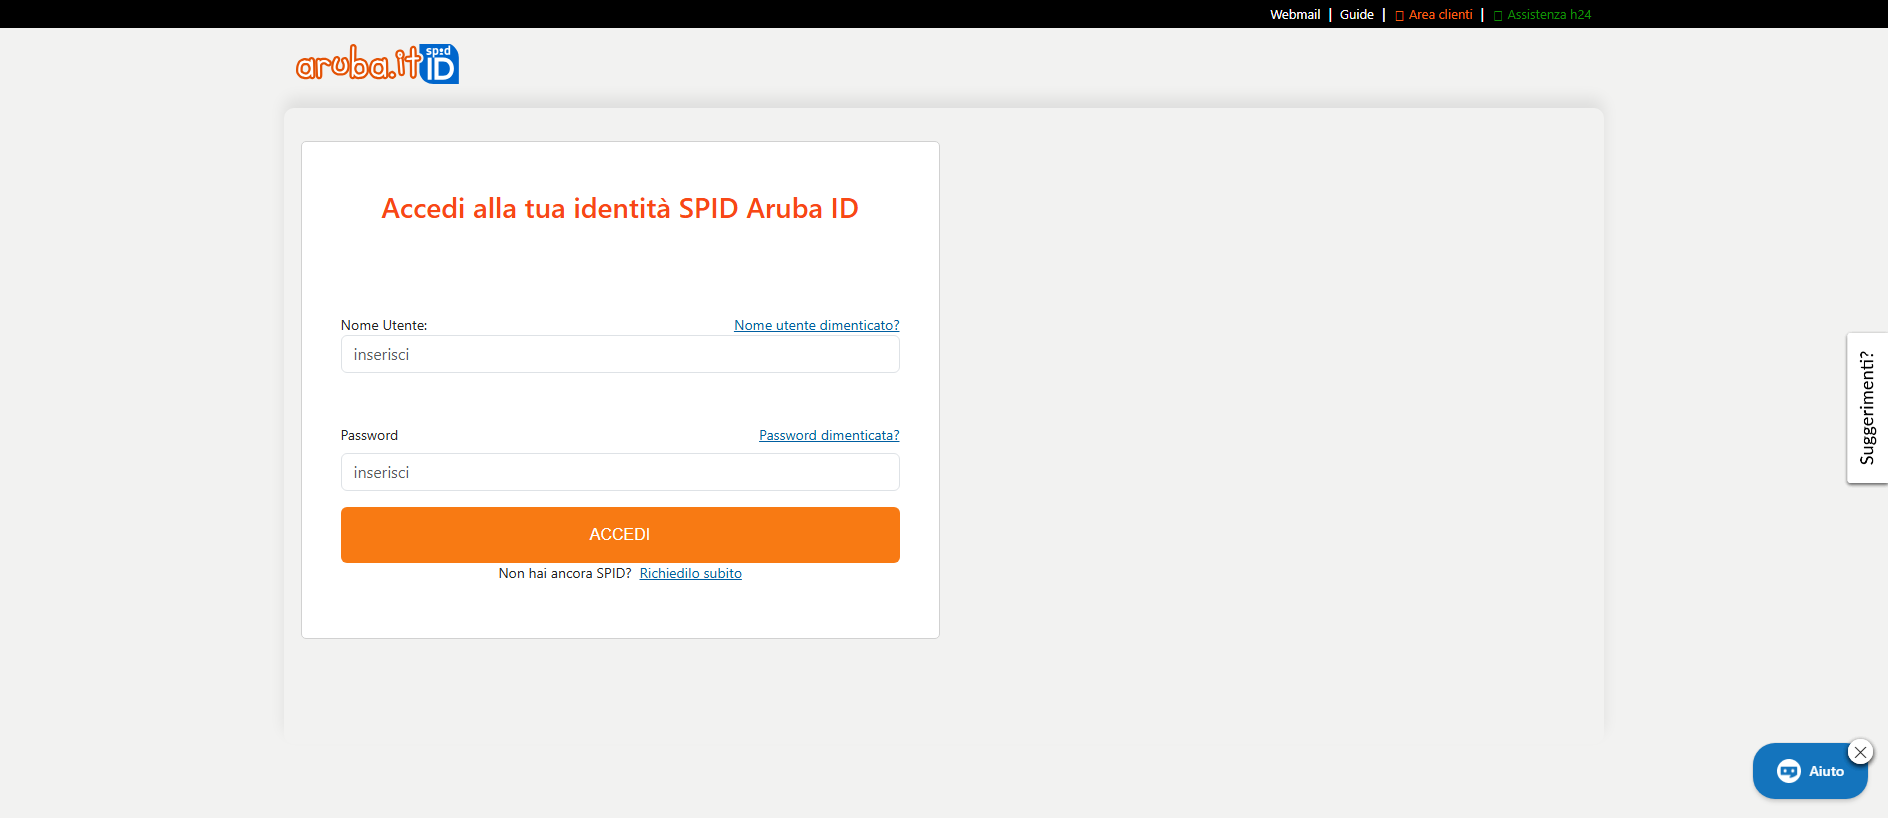Screen dimensions: 1888x818
Task: Click the aruba.it SPID ID logo
Action: (x=377, y=64)
